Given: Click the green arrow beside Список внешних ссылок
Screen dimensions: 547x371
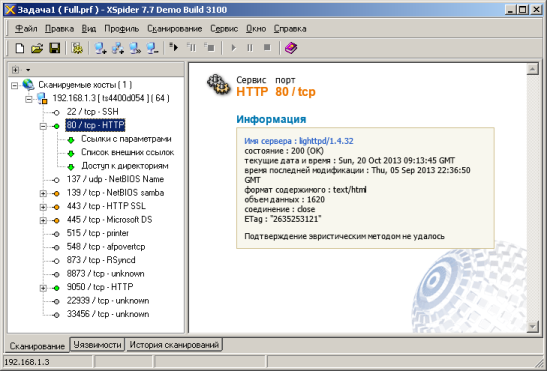Looking at the screenshot, I should [71, 153].
